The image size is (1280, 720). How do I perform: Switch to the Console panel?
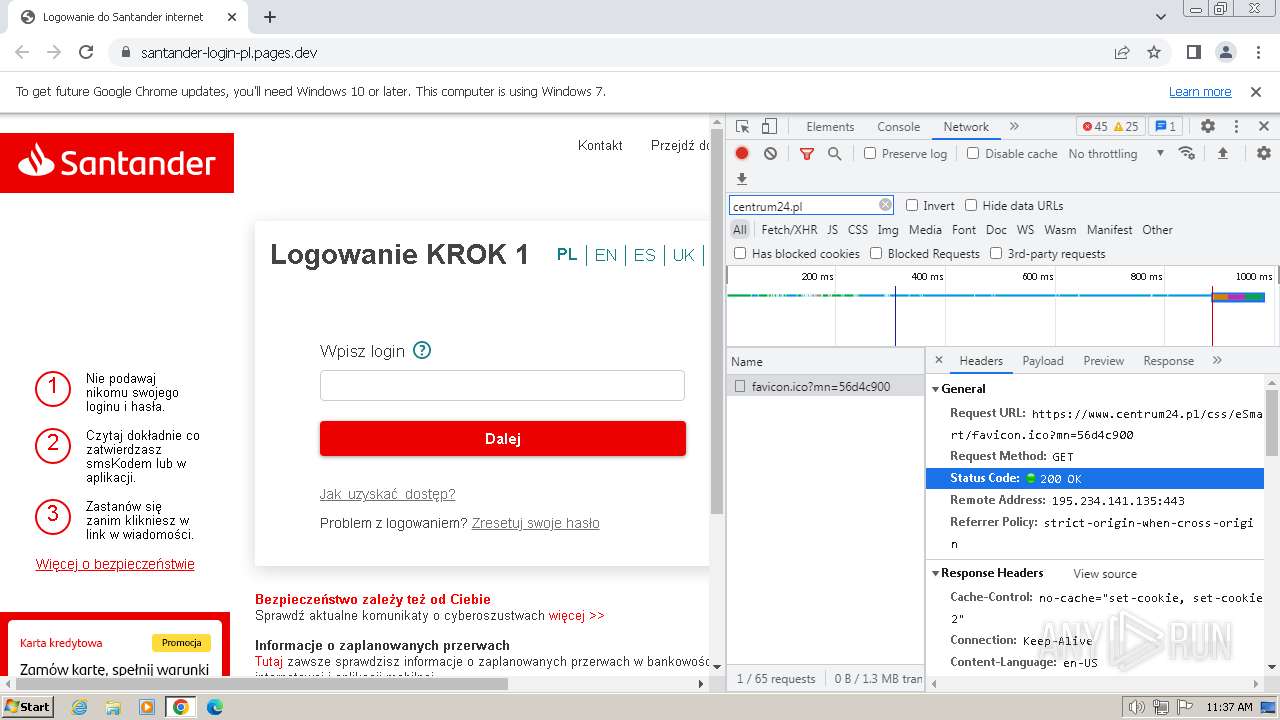(898, 127)
